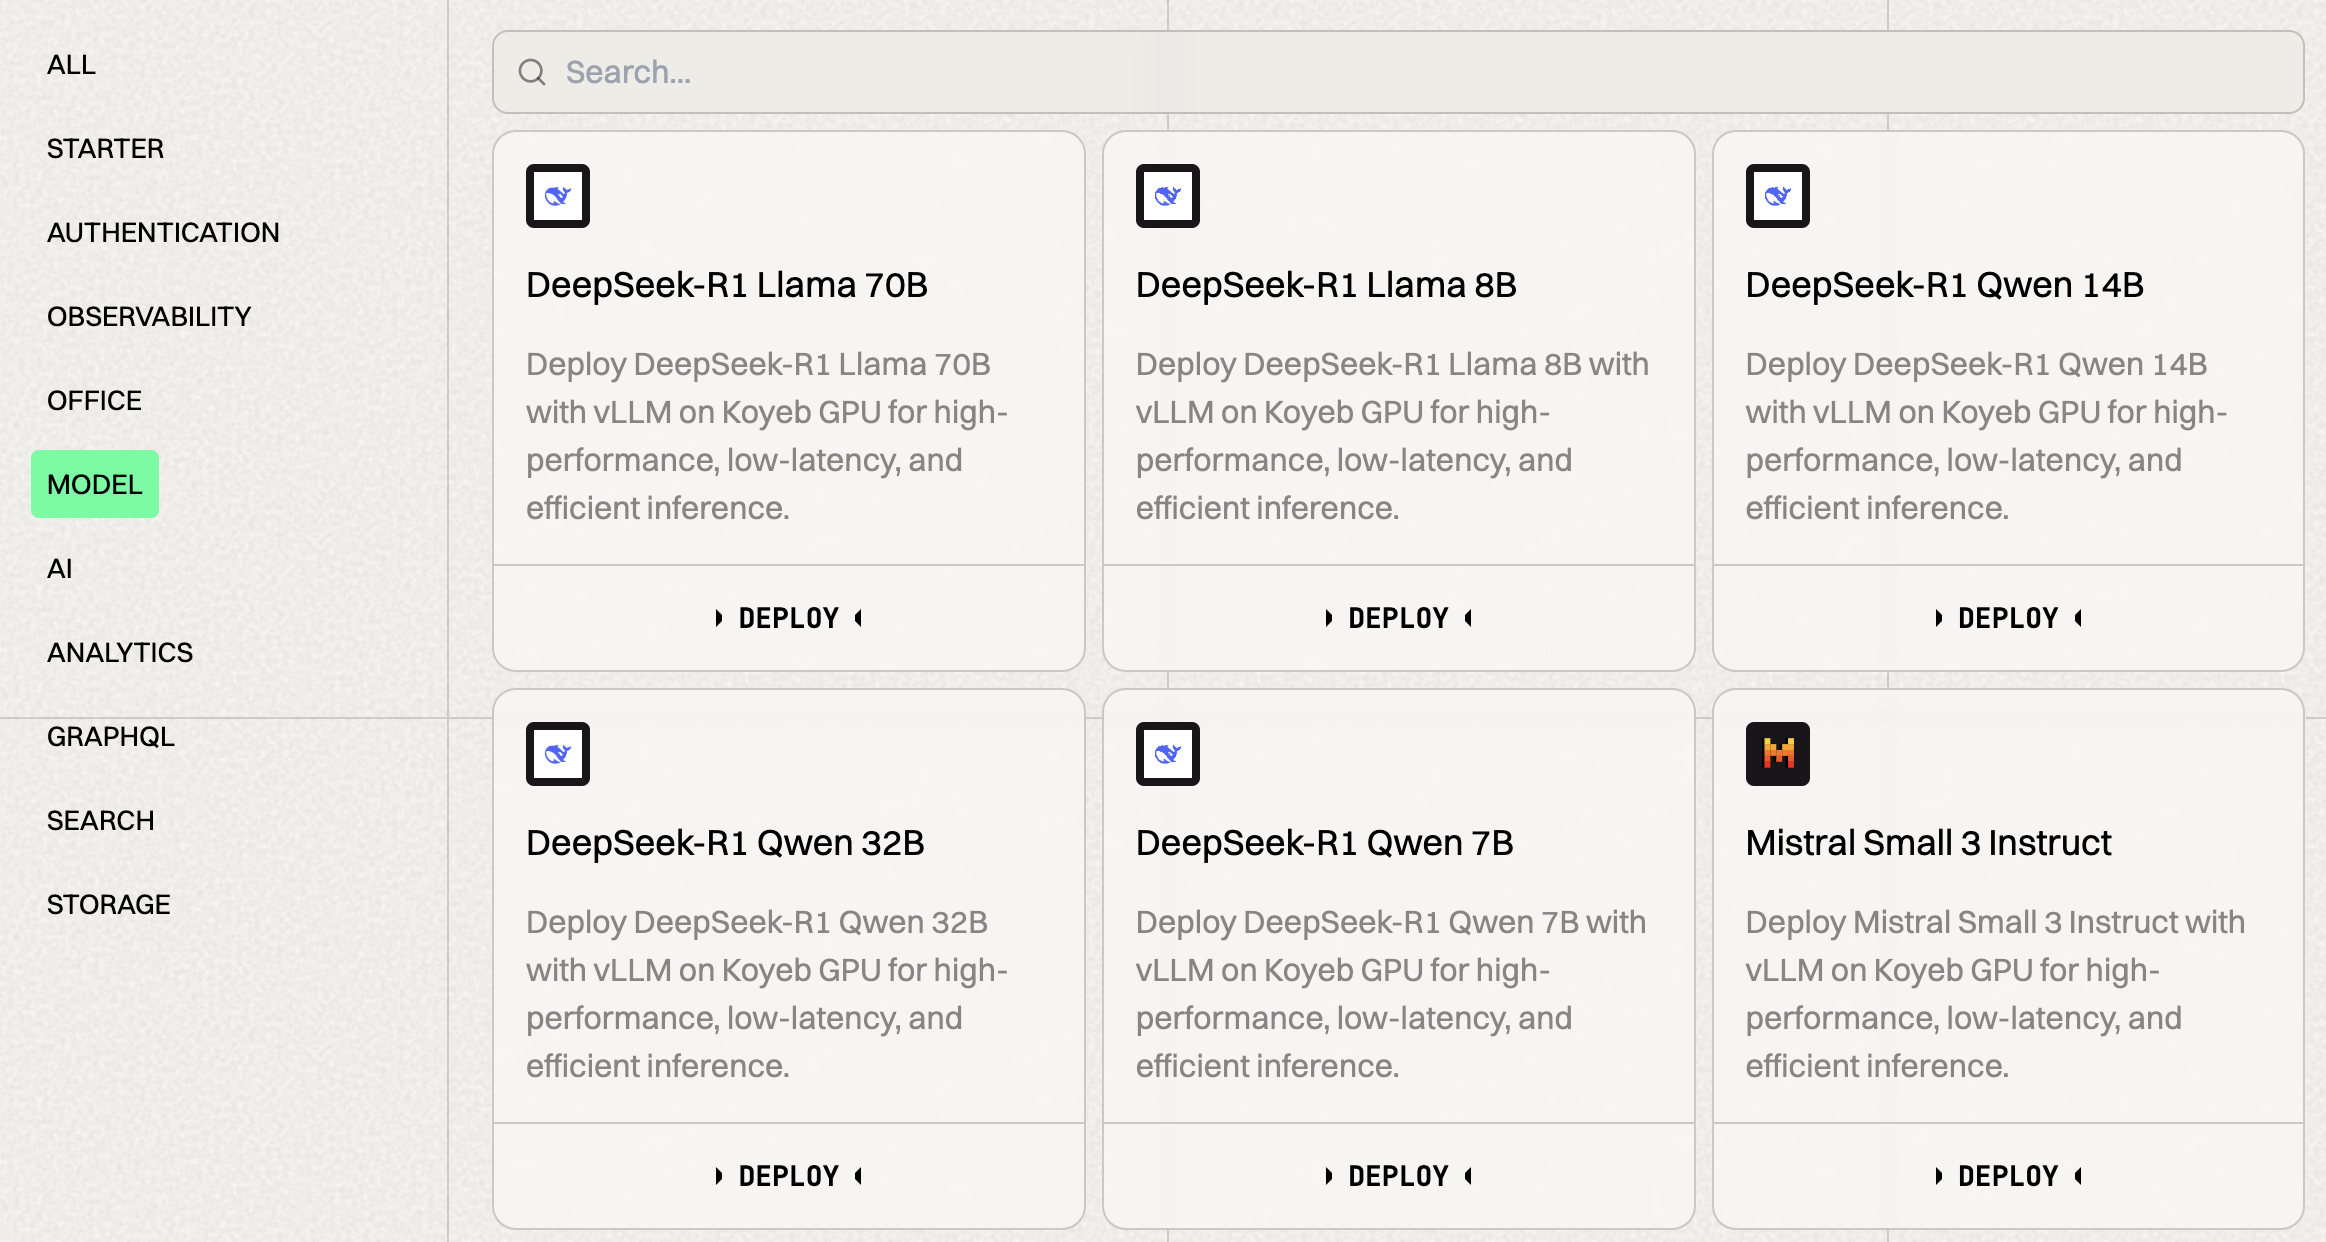Click the DeepSeek logo on Qwen 32B card
Screen dimensions: 2326x1242
click(558, 754)
